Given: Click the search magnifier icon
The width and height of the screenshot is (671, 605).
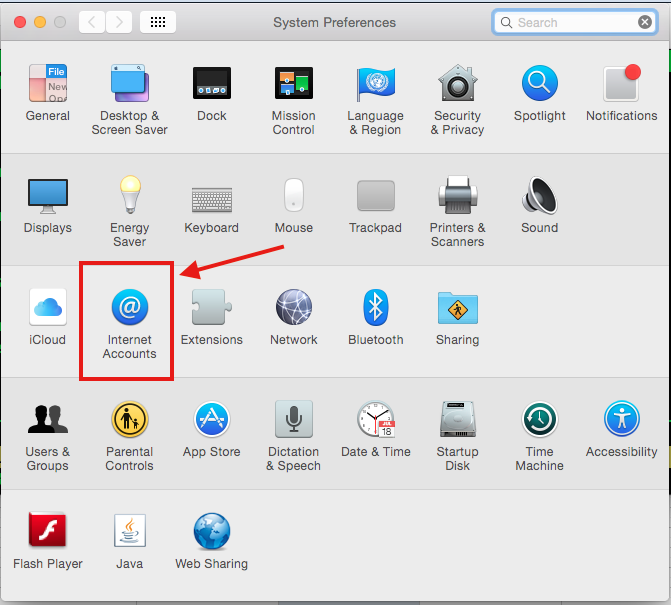Looking at the screenshot, I should point(506,22).
